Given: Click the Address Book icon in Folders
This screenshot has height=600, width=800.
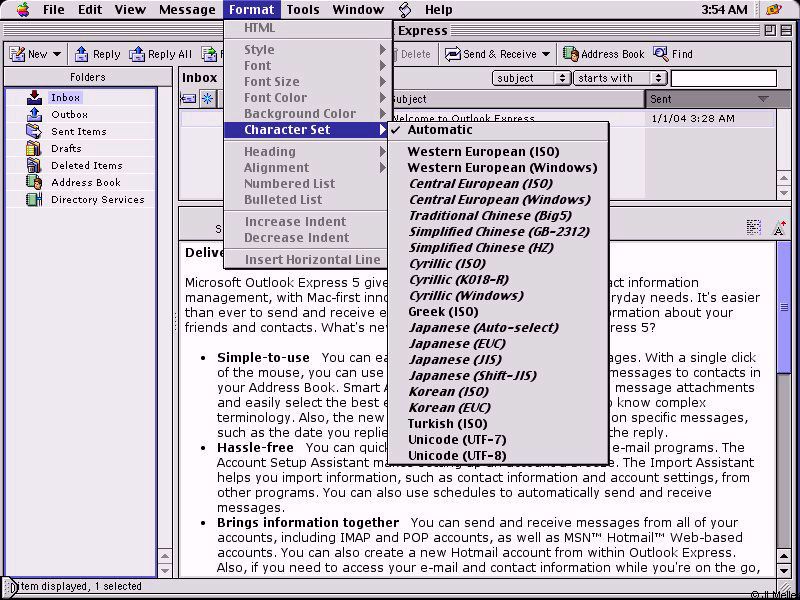Looking at the screenshot, I should point(34,182).
